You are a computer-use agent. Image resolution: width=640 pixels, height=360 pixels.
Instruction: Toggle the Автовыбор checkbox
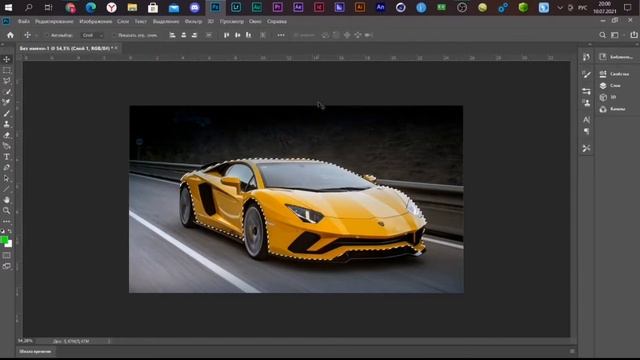click(x=47, y=36)
